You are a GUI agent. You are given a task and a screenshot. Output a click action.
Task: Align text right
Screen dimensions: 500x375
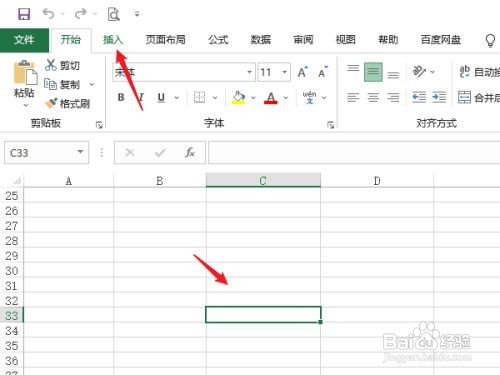tap(393, 97)
